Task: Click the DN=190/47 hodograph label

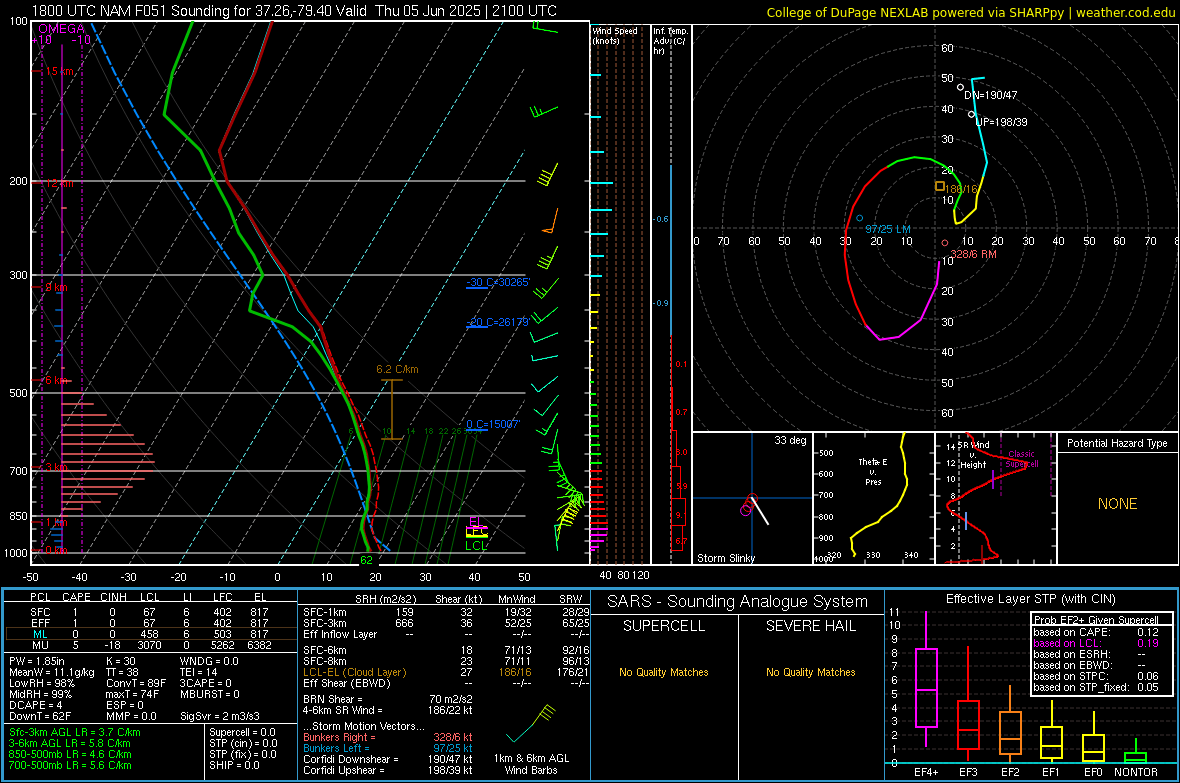Action: 990,95
